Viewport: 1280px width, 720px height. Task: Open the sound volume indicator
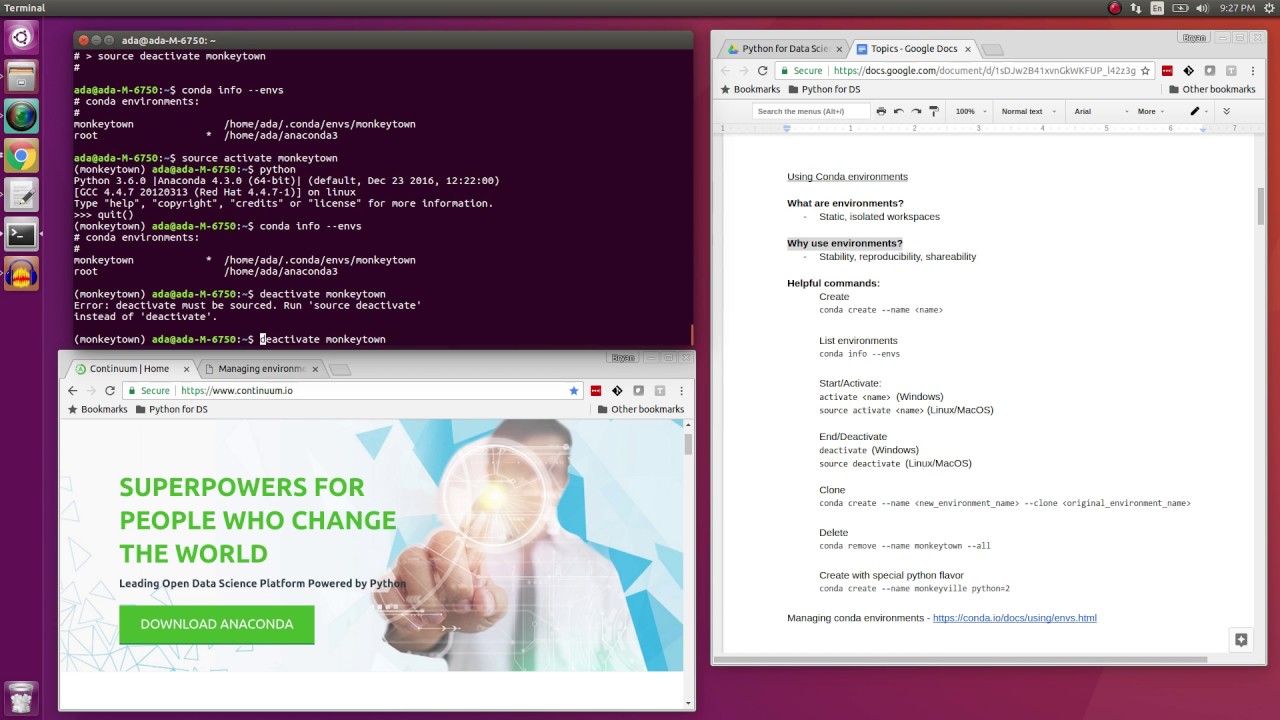[1203, 8]
